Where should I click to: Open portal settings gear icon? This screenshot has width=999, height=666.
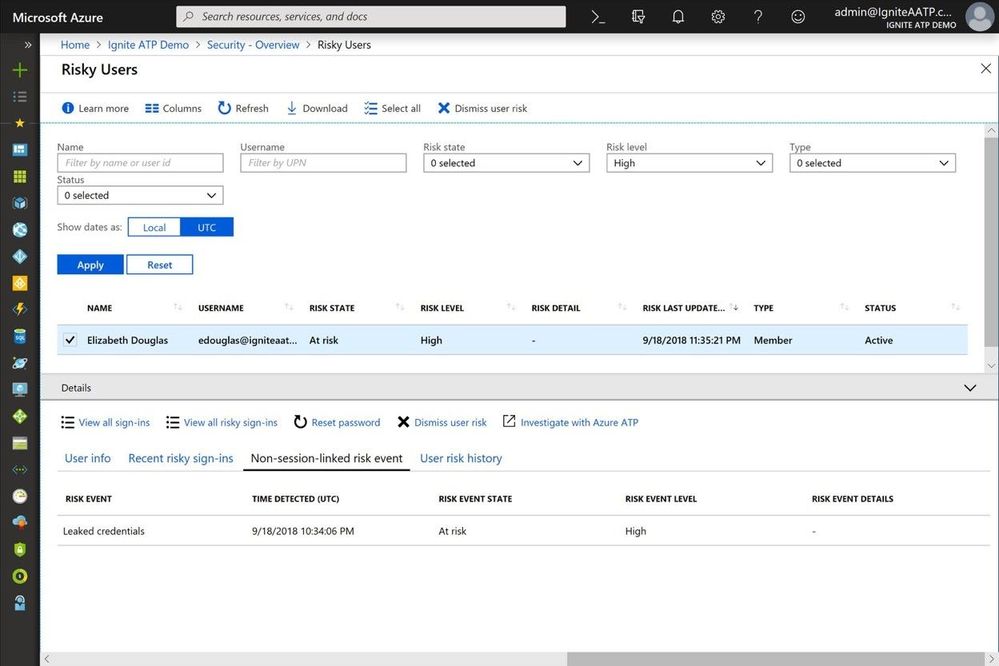pyautogui.click(x=718, y=17)
